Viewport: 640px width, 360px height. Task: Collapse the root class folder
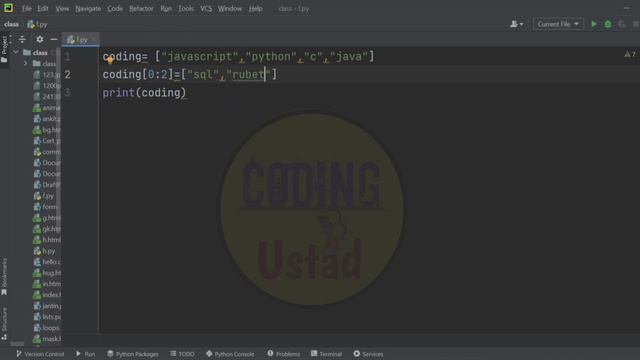16,53
